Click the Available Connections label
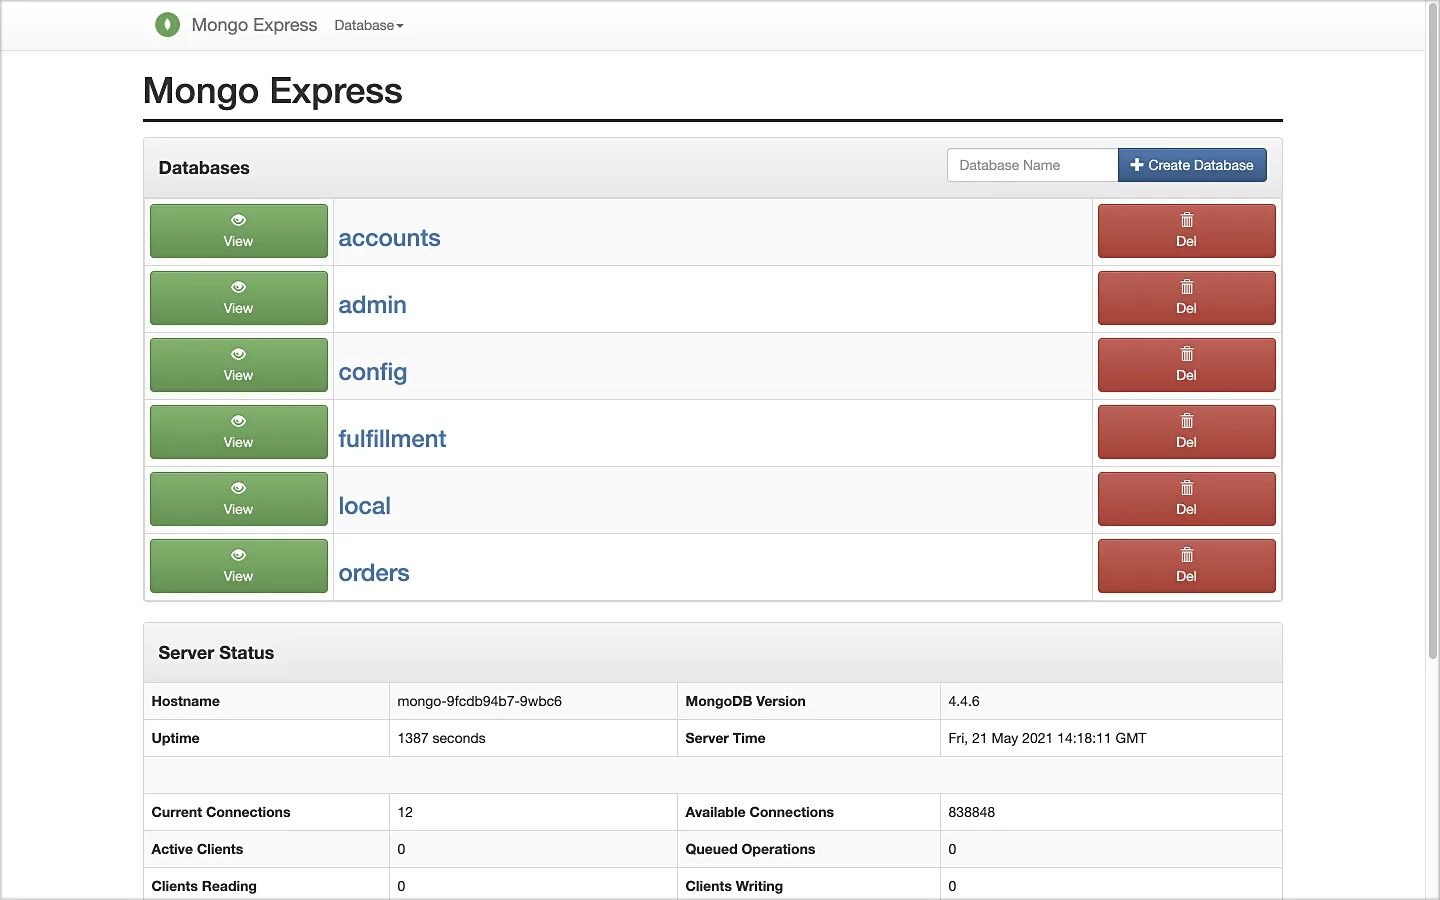Viewport: 1440px width, 900px height. tap(759, 812)
